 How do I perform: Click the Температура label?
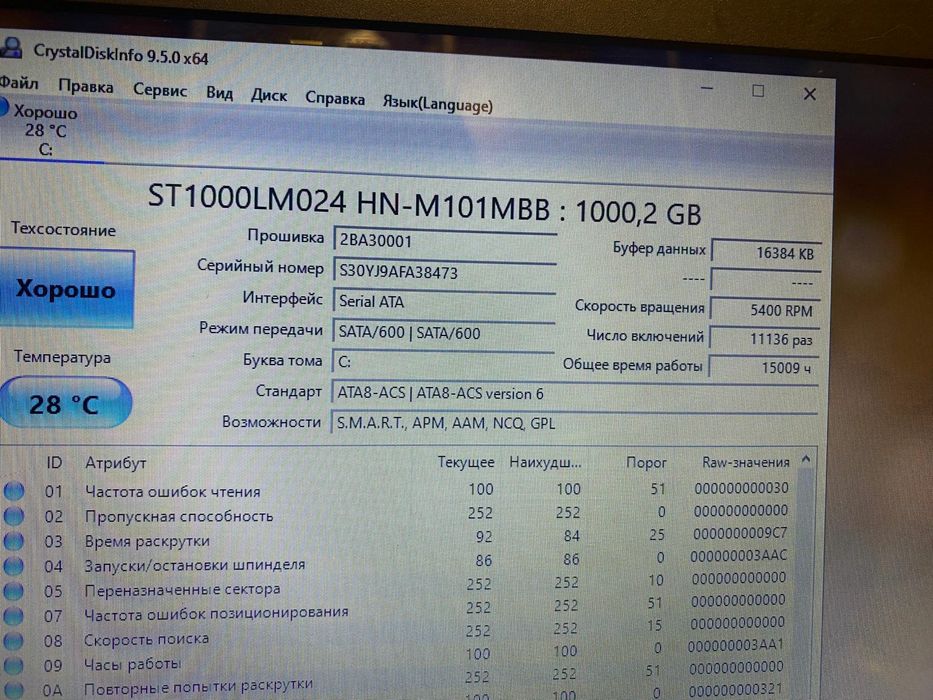click(62, 357)
